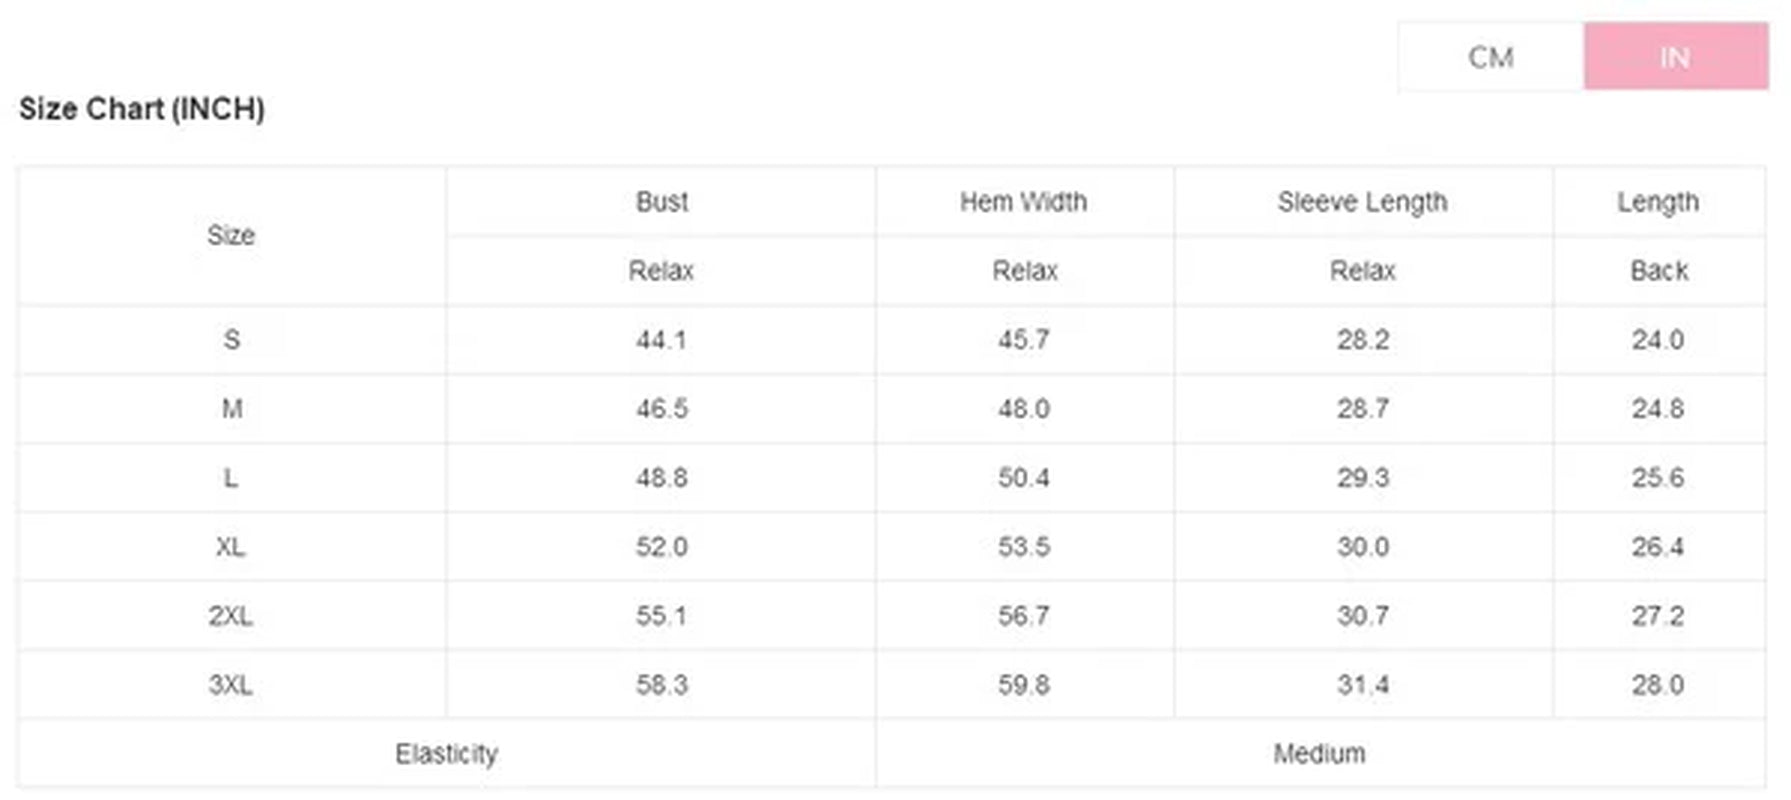
Task: Click the Medium elasticity value
Action: [1319, 754]
